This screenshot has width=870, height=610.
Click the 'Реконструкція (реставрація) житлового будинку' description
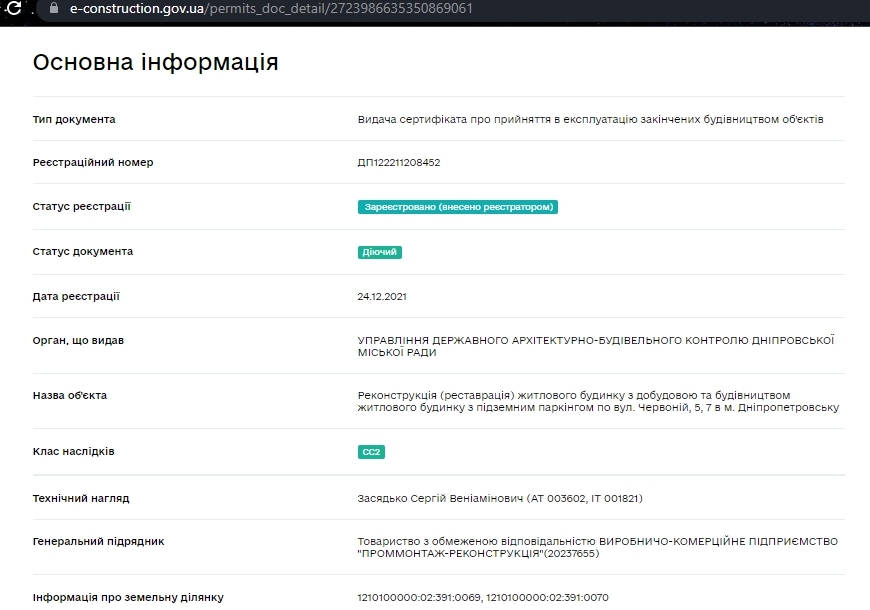pyautogui.click(x=598, y=401)
